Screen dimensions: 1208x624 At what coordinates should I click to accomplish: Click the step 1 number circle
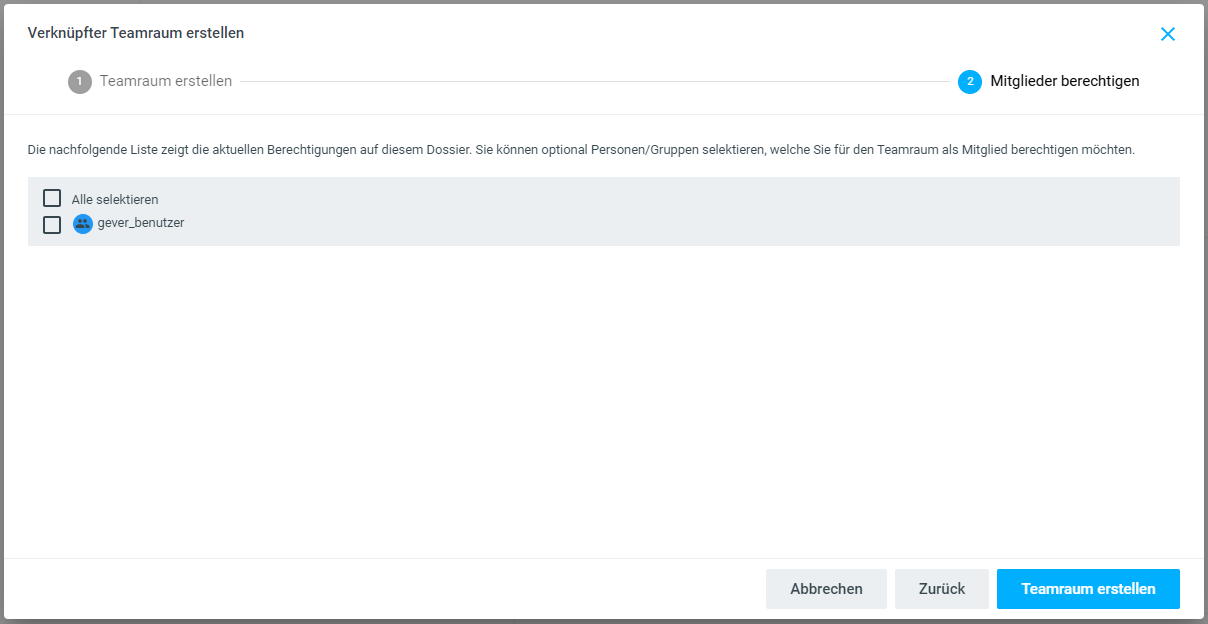tap(79, 82)
